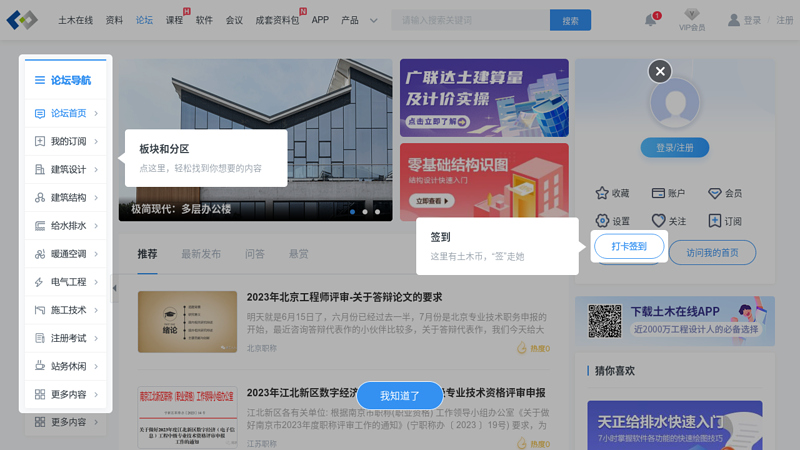Click the search keyword input field

pyautogui.click(x=470, y=20)
